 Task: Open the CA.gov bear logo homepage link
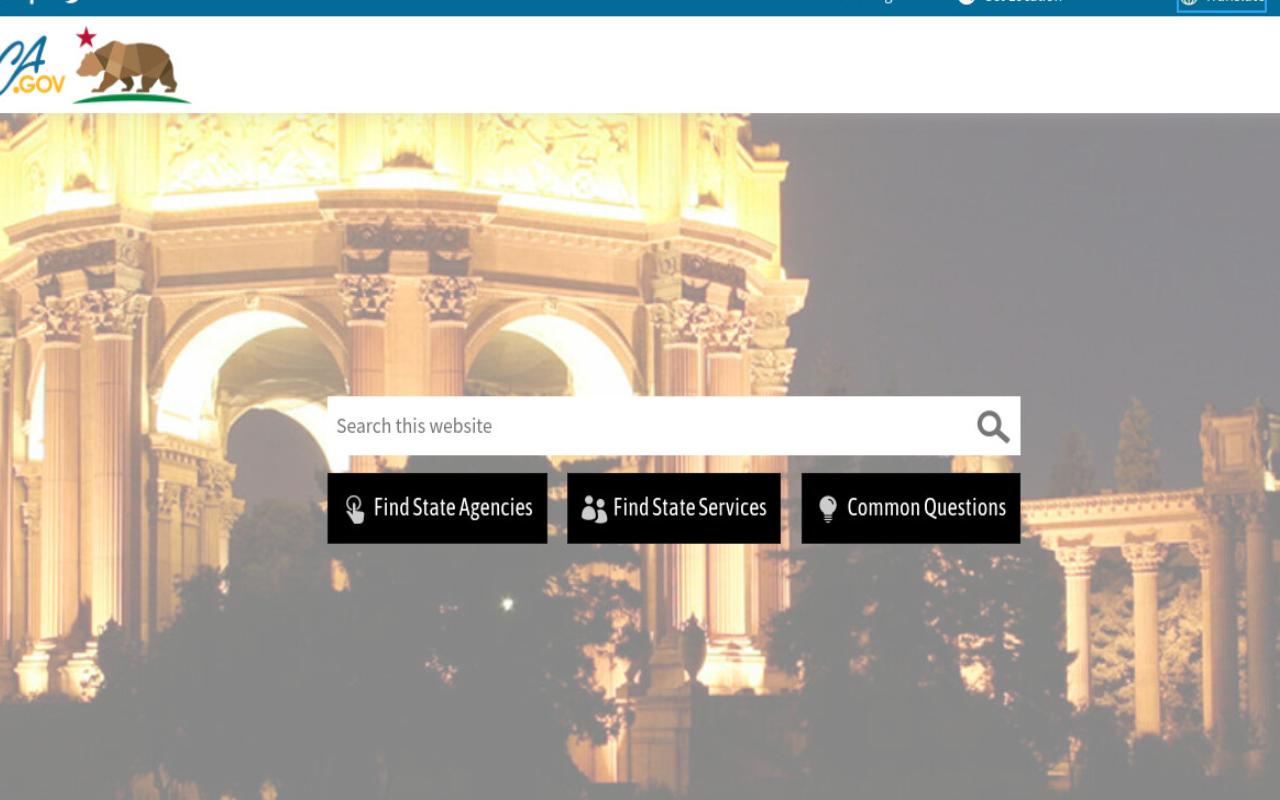click(95, 65)
